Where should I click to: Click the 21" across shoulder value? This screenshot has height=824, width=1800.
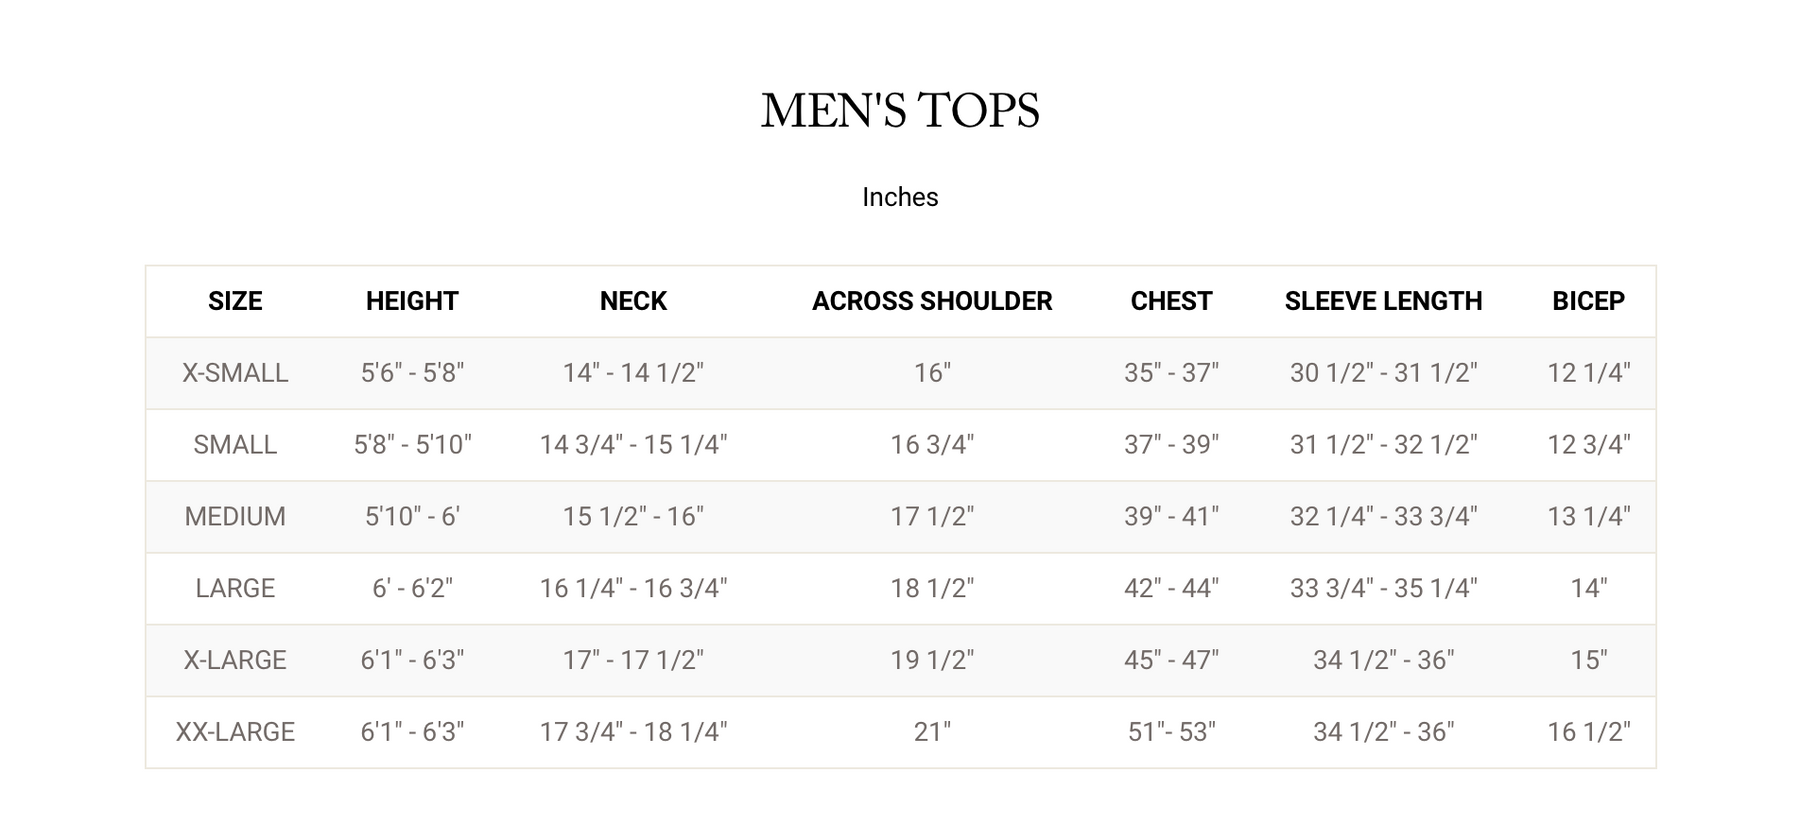point(932,733)
